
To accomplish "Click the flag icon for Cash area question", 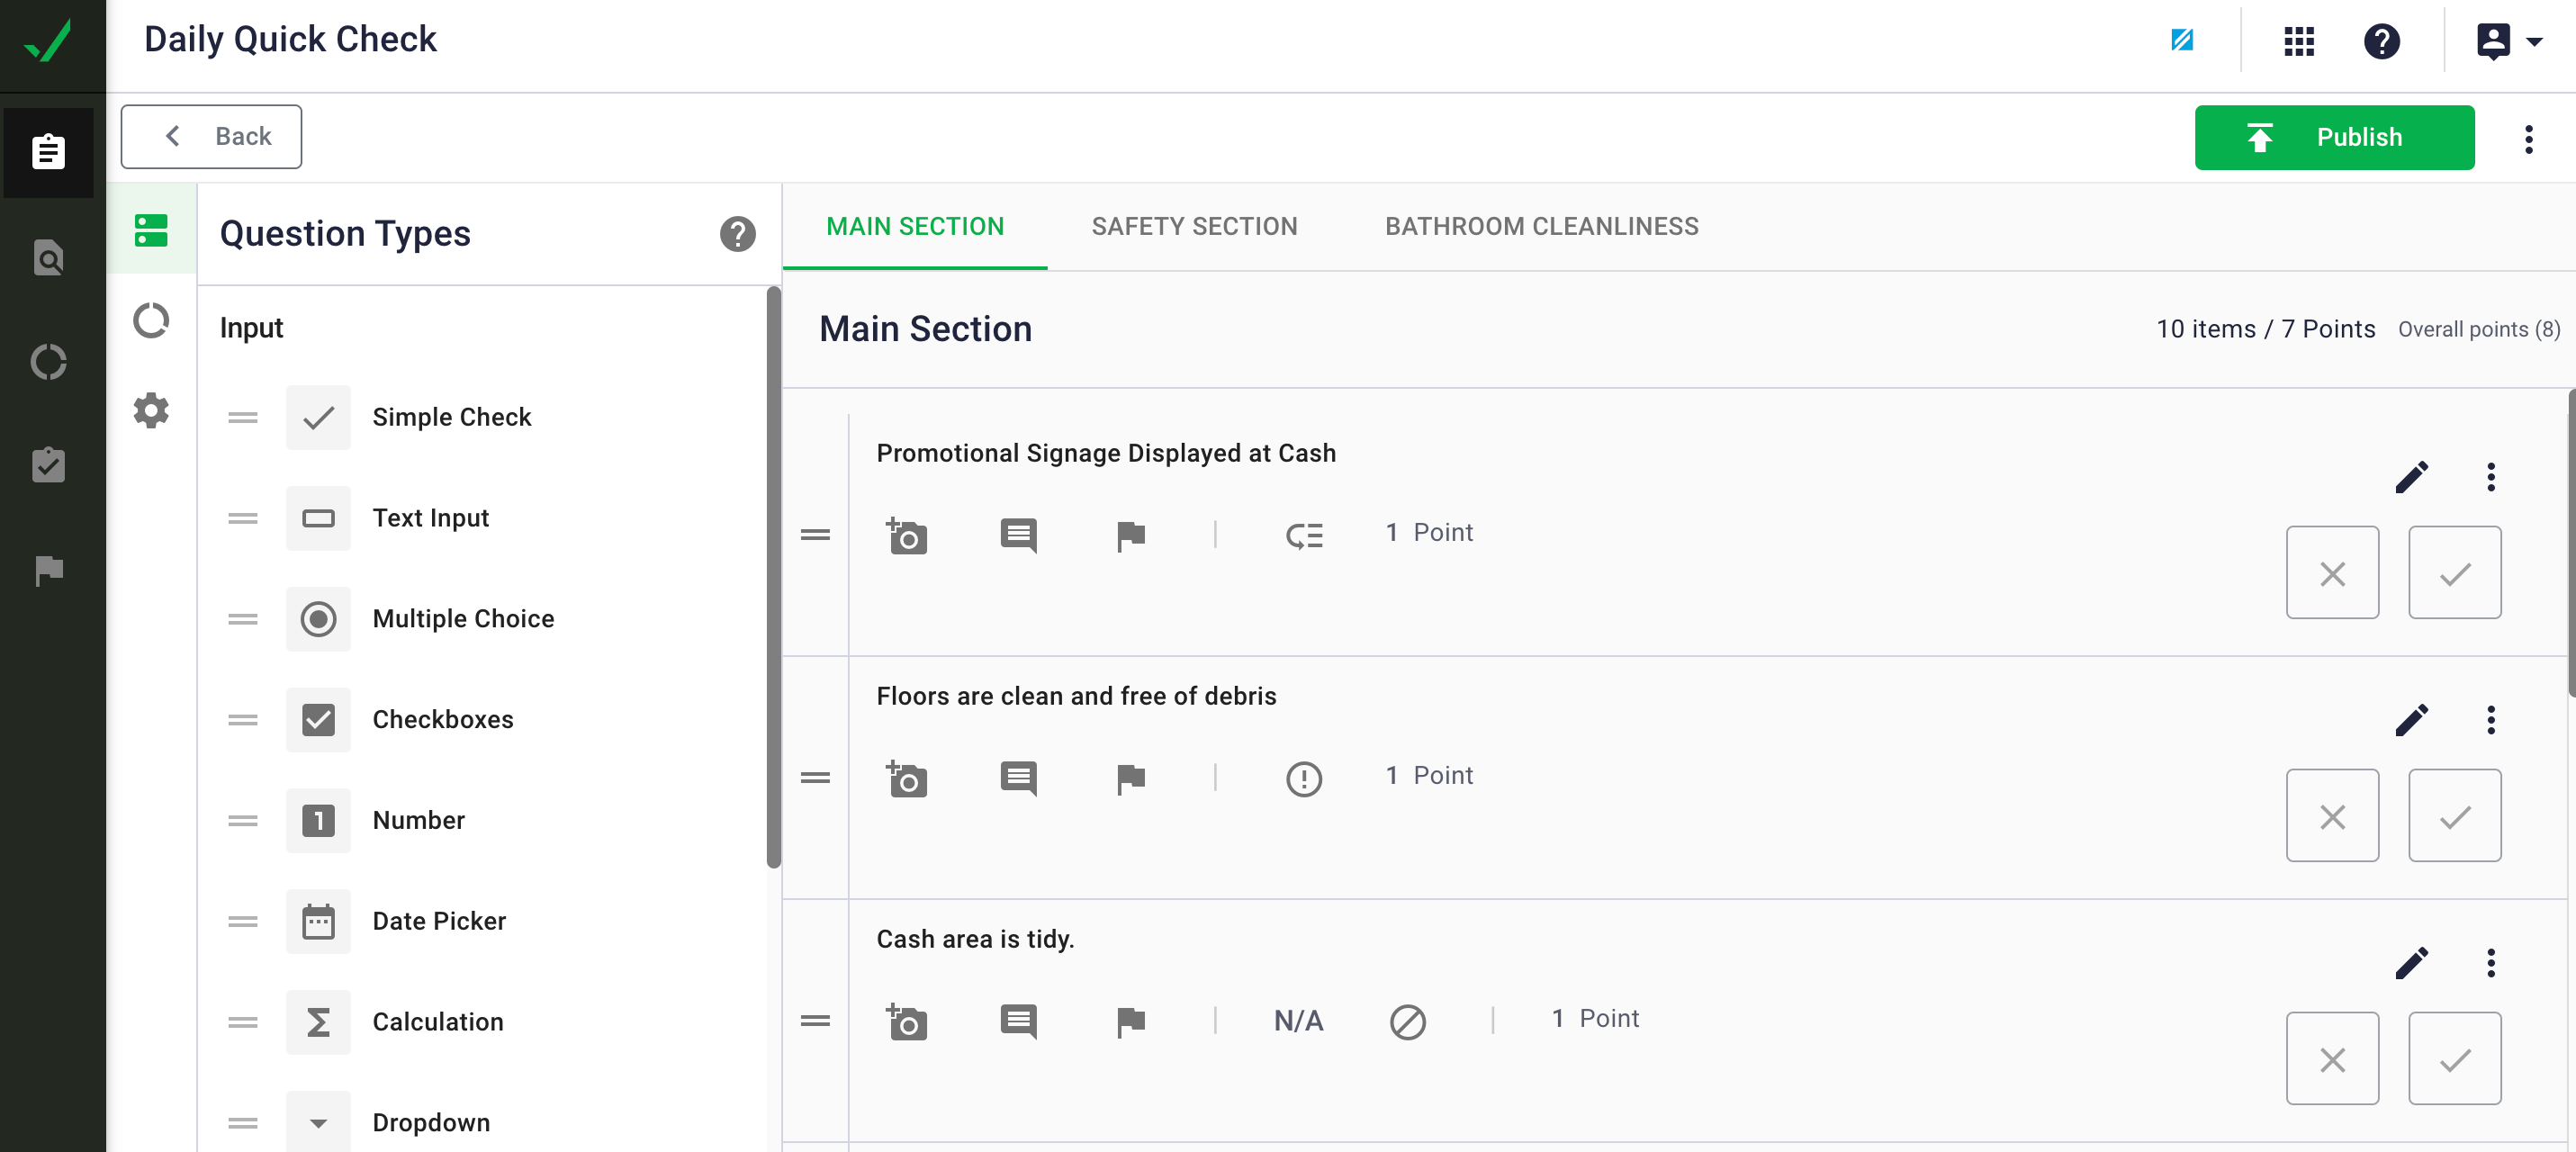I will coord(1130,1021).
